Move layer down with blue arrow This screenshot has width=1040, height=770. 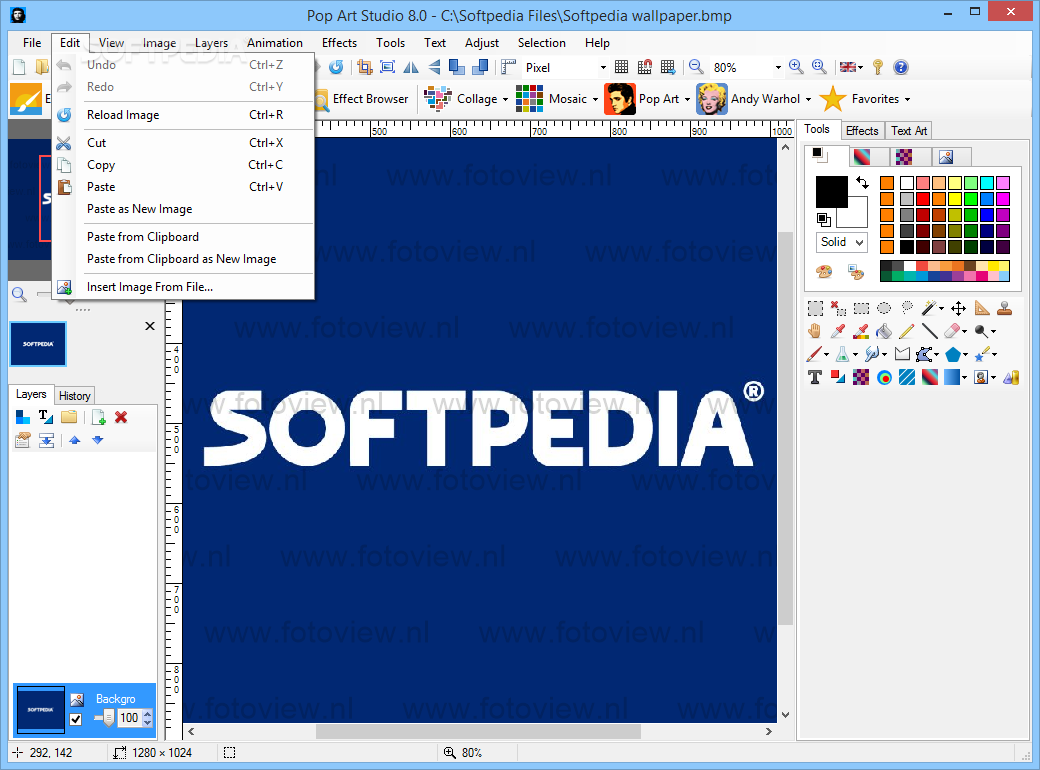(98, 440)
